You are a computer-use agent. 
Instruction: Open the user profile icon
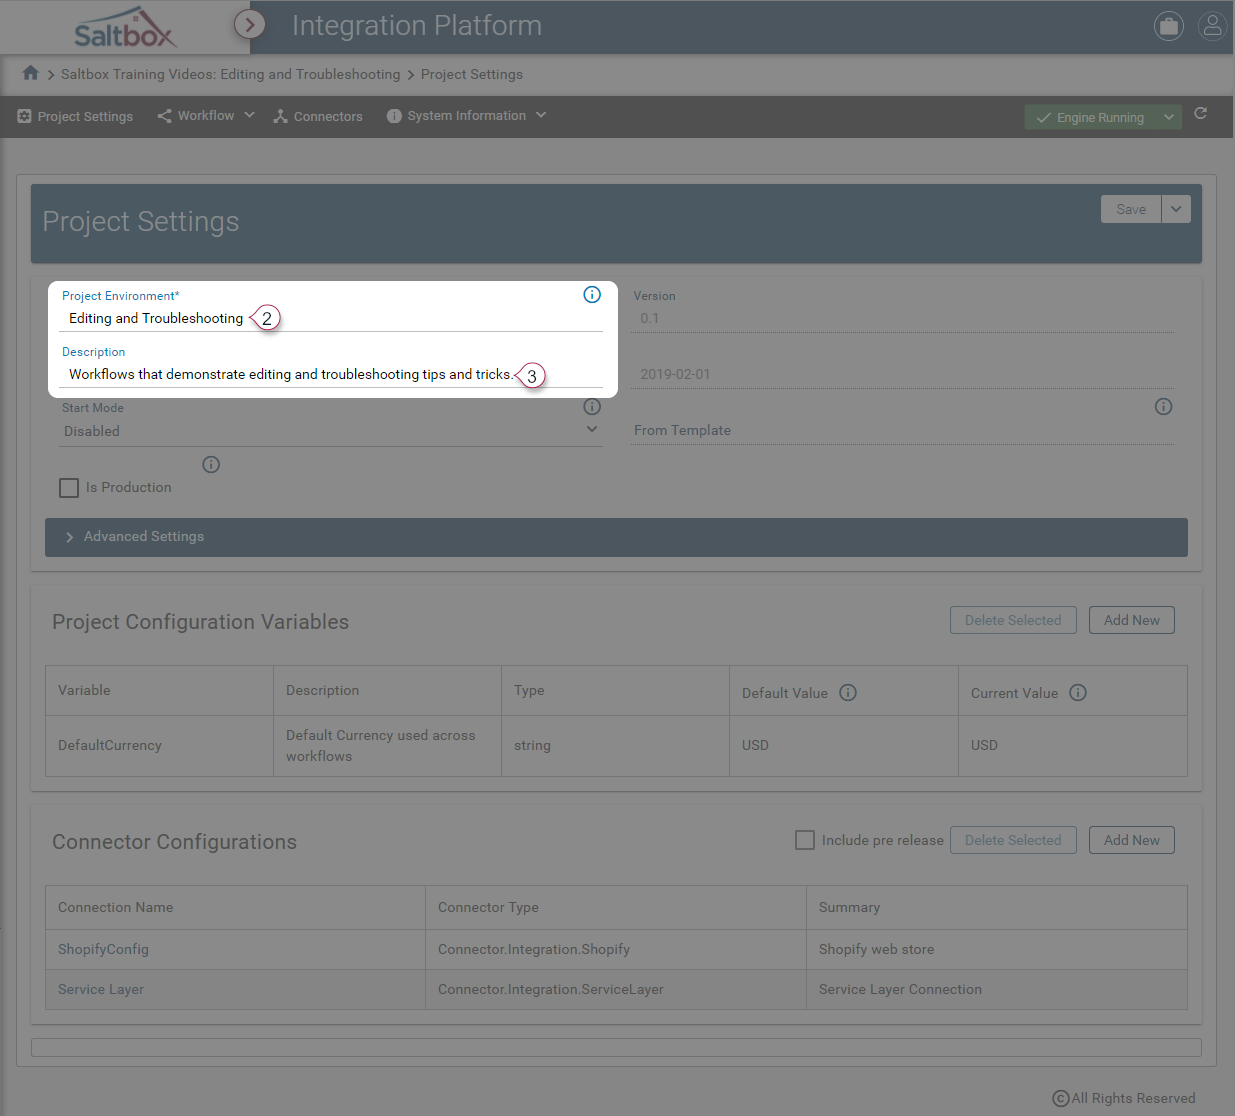click(1212, 26)
